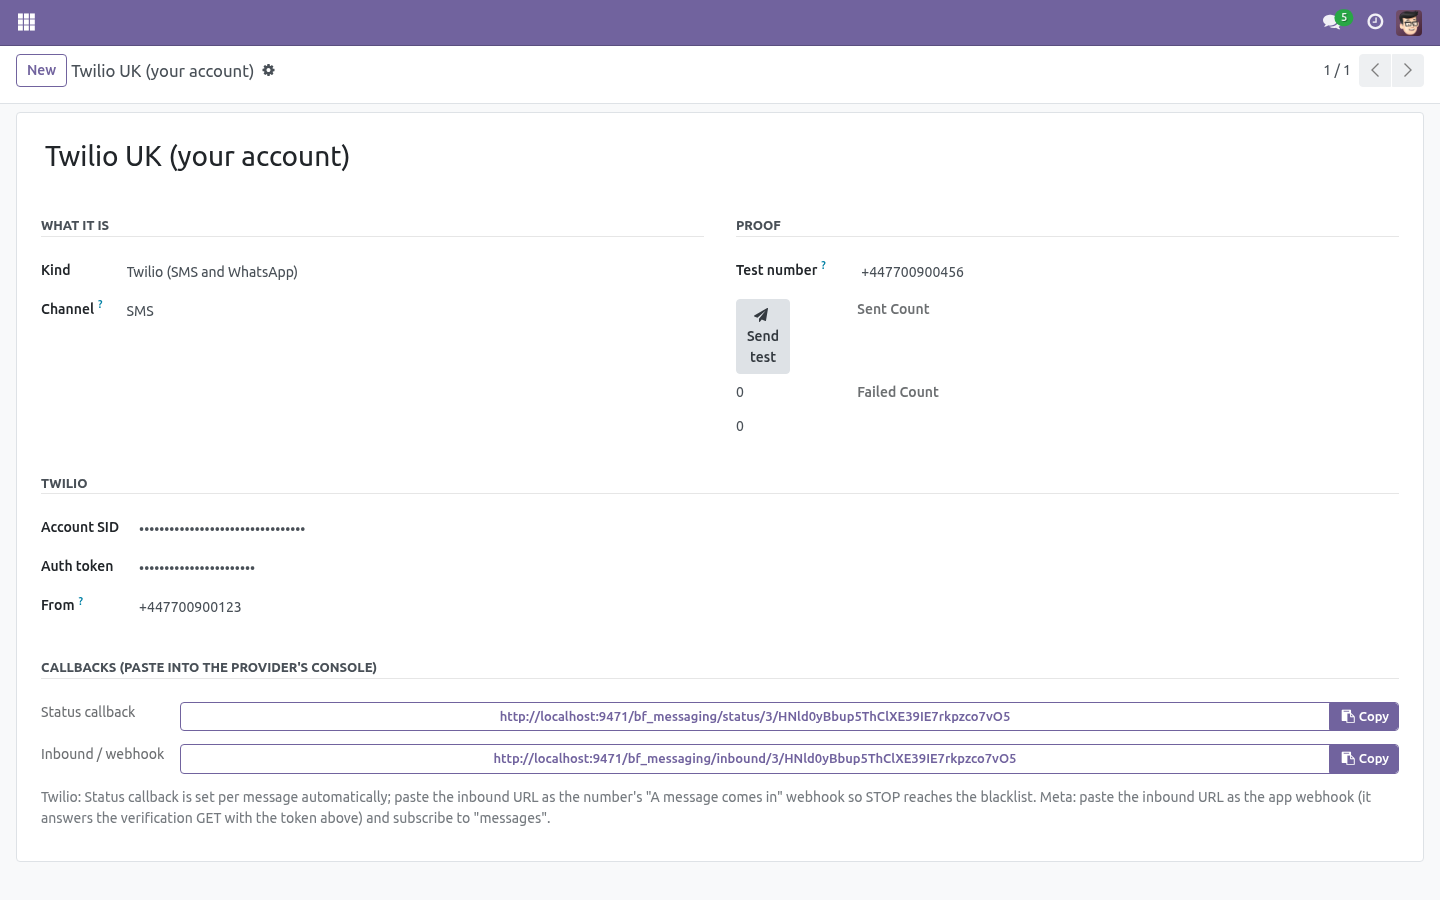1440x900 pixels.
Task: Click the Status callback label
Action: (88, 712)
